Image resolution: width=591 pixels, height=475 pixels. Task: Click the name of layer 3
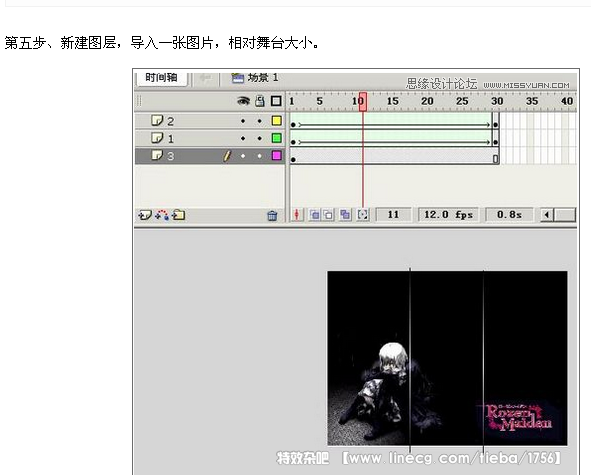point(171,156)
